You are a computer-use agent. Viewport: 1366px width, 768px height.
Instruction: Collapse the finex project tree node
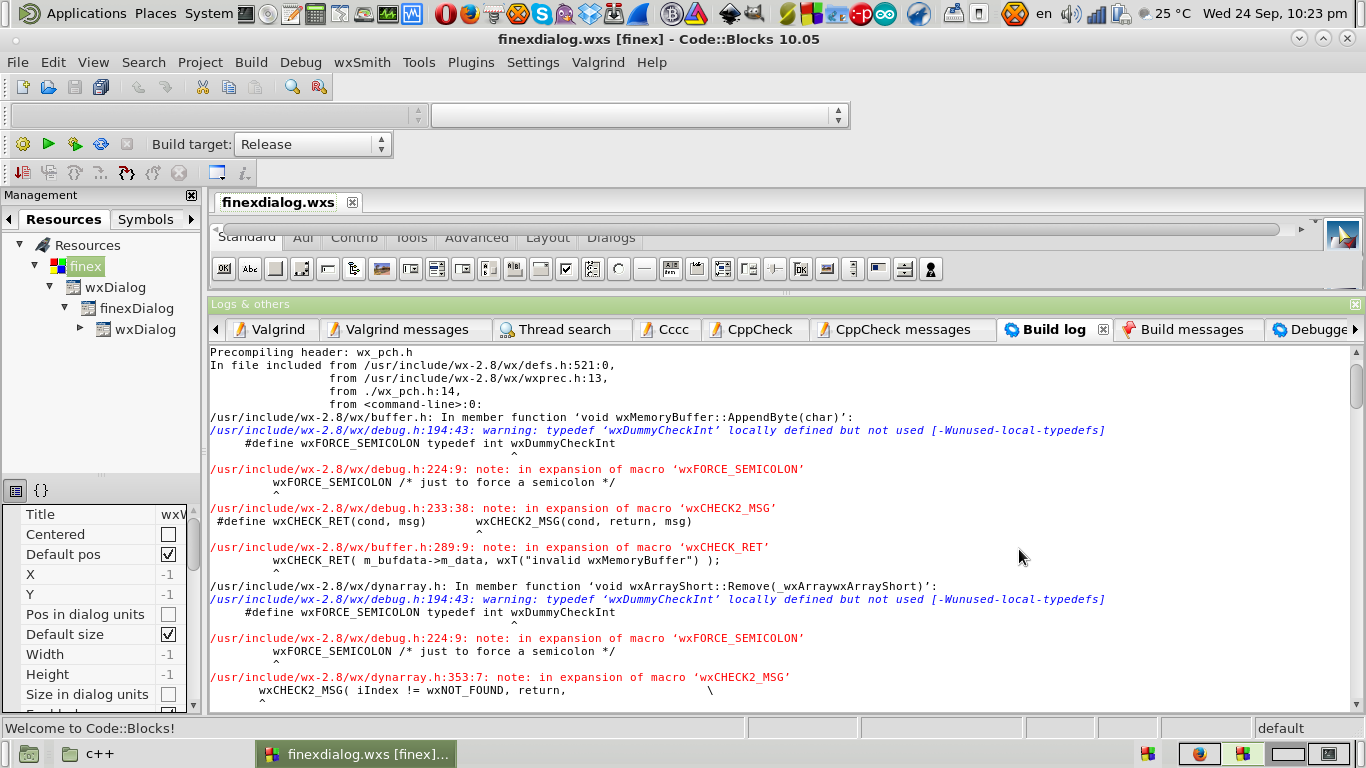coord(35,266)
